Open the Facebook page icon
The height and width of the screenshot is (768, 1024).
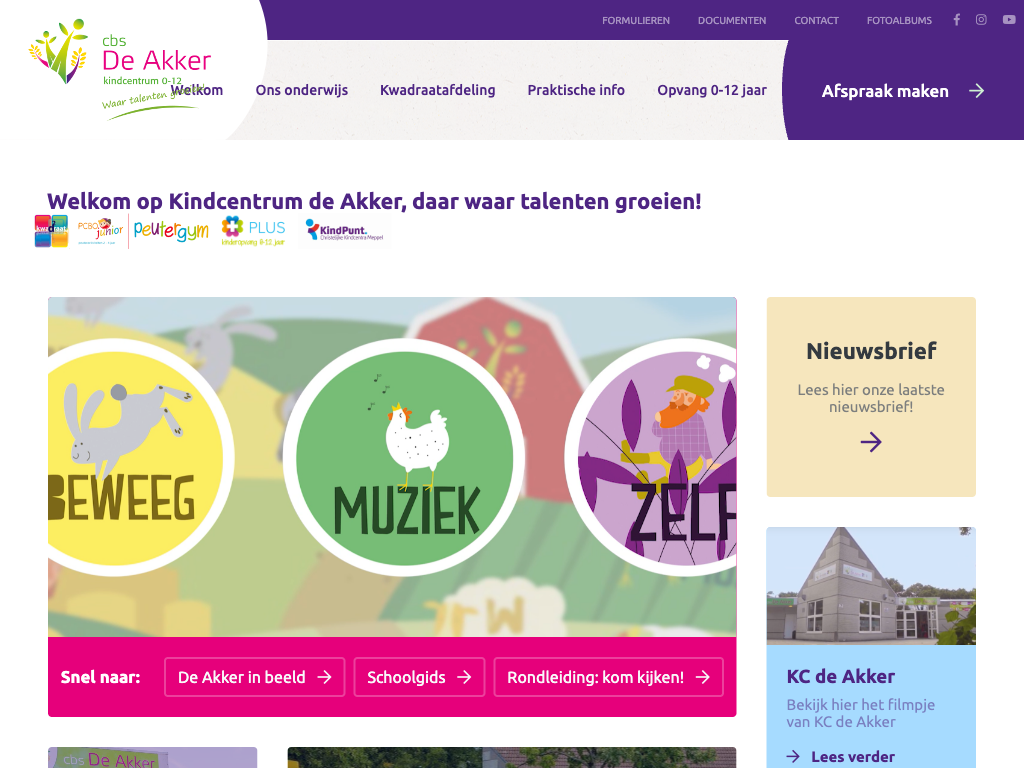pyautogui.click(x=957, y=20)
